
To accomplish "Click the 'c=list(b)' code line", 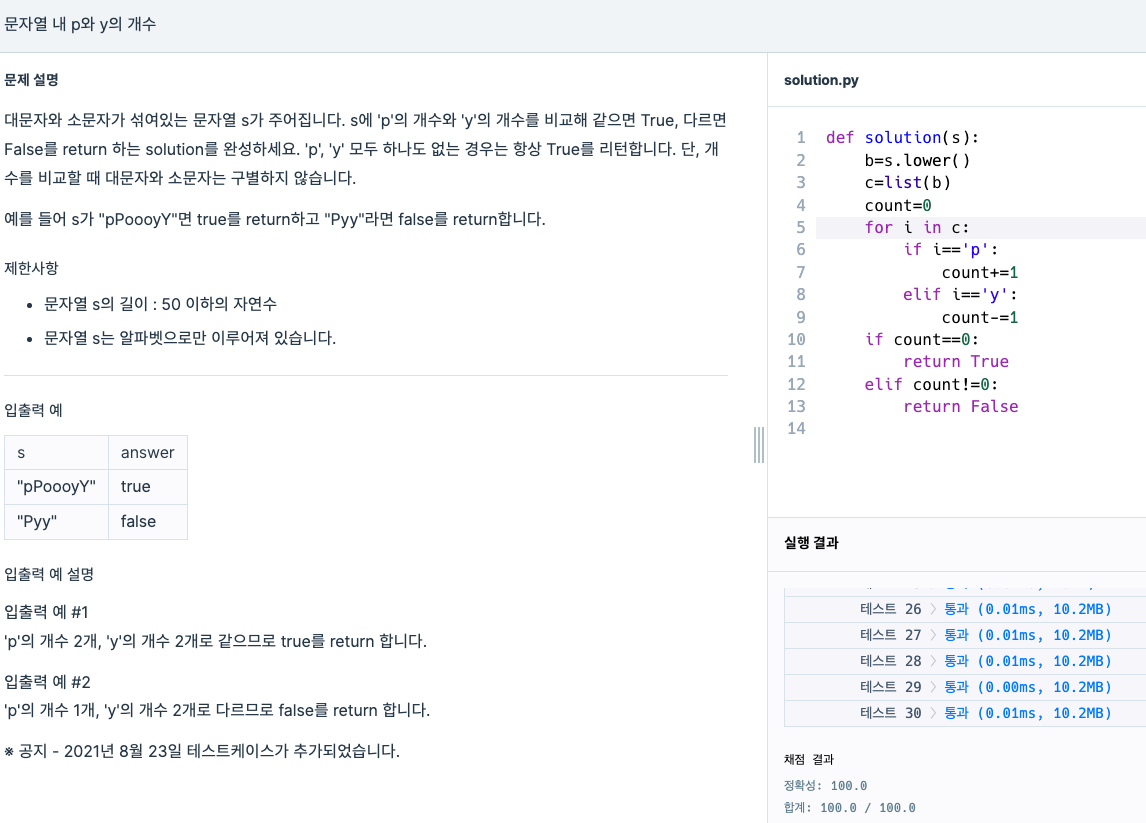I will tap(908, 183).
